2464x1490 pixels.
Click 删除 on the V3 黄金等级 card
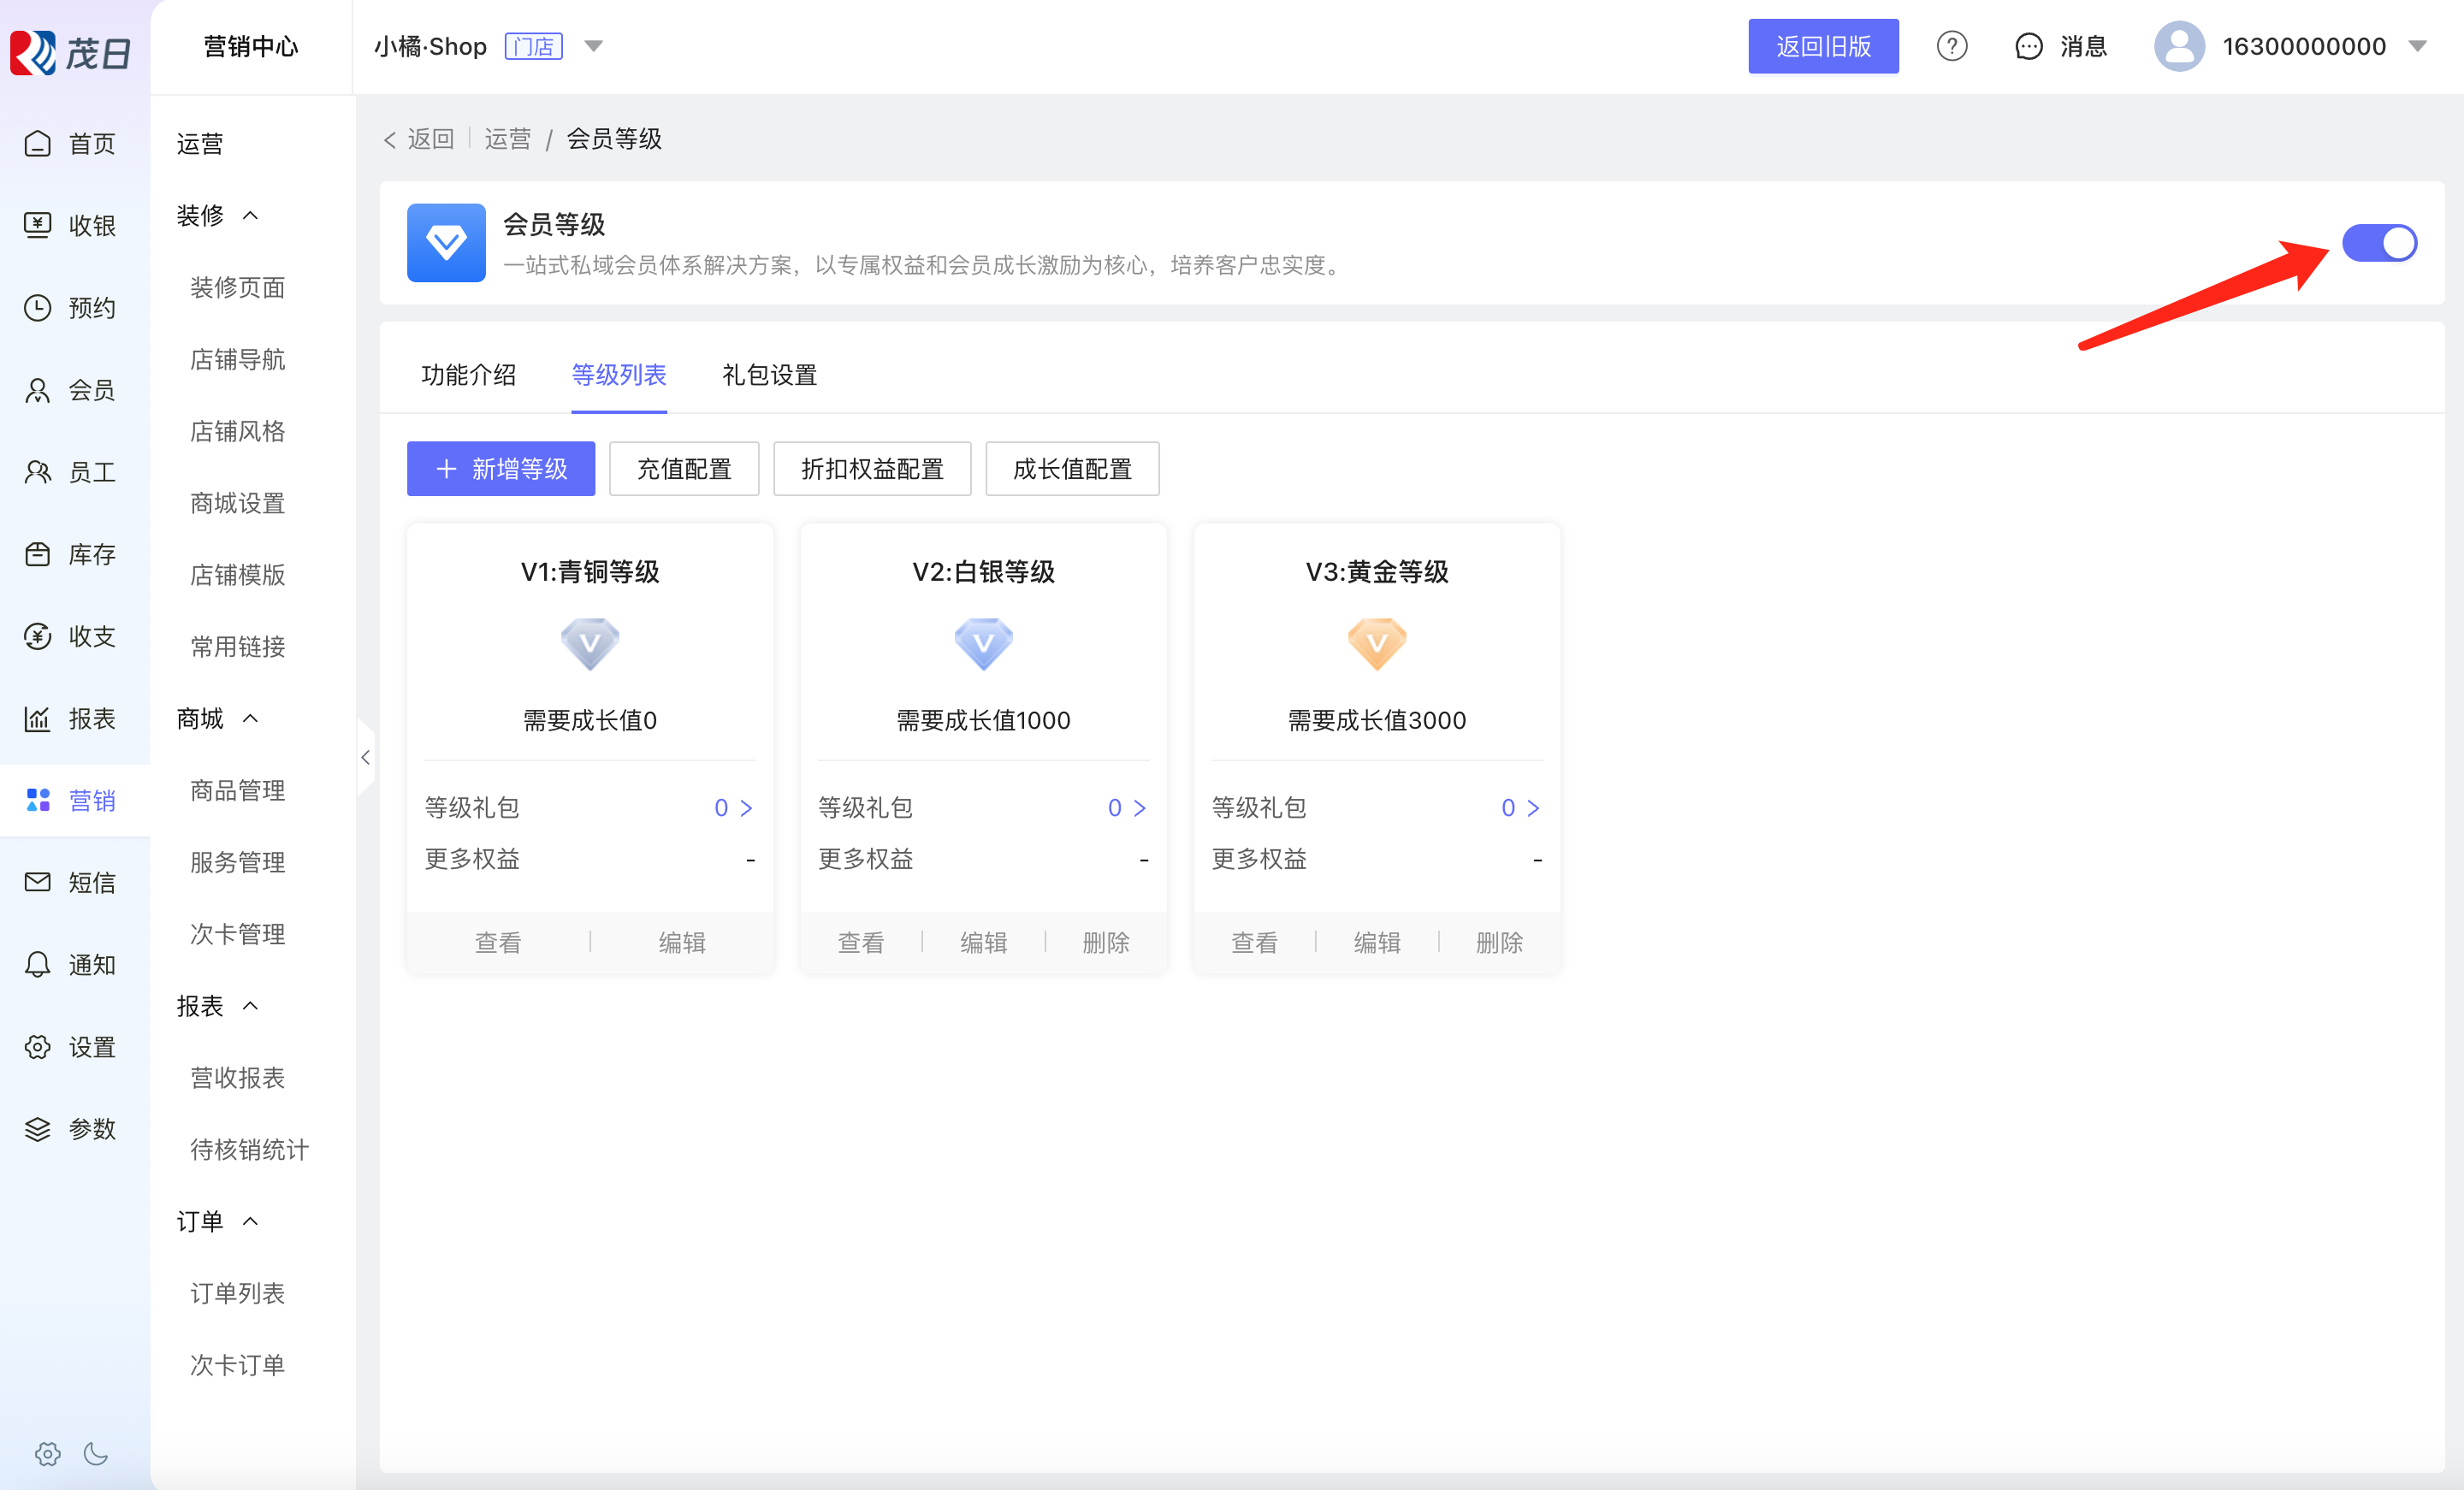(x=1498, y=942)
